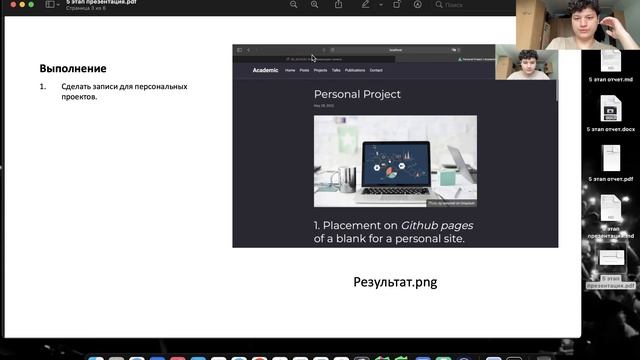Click 'Posts' in the embedded site navbar
Image resolution: width=640 pixels, height=360 pixels.
pos(304,70)
